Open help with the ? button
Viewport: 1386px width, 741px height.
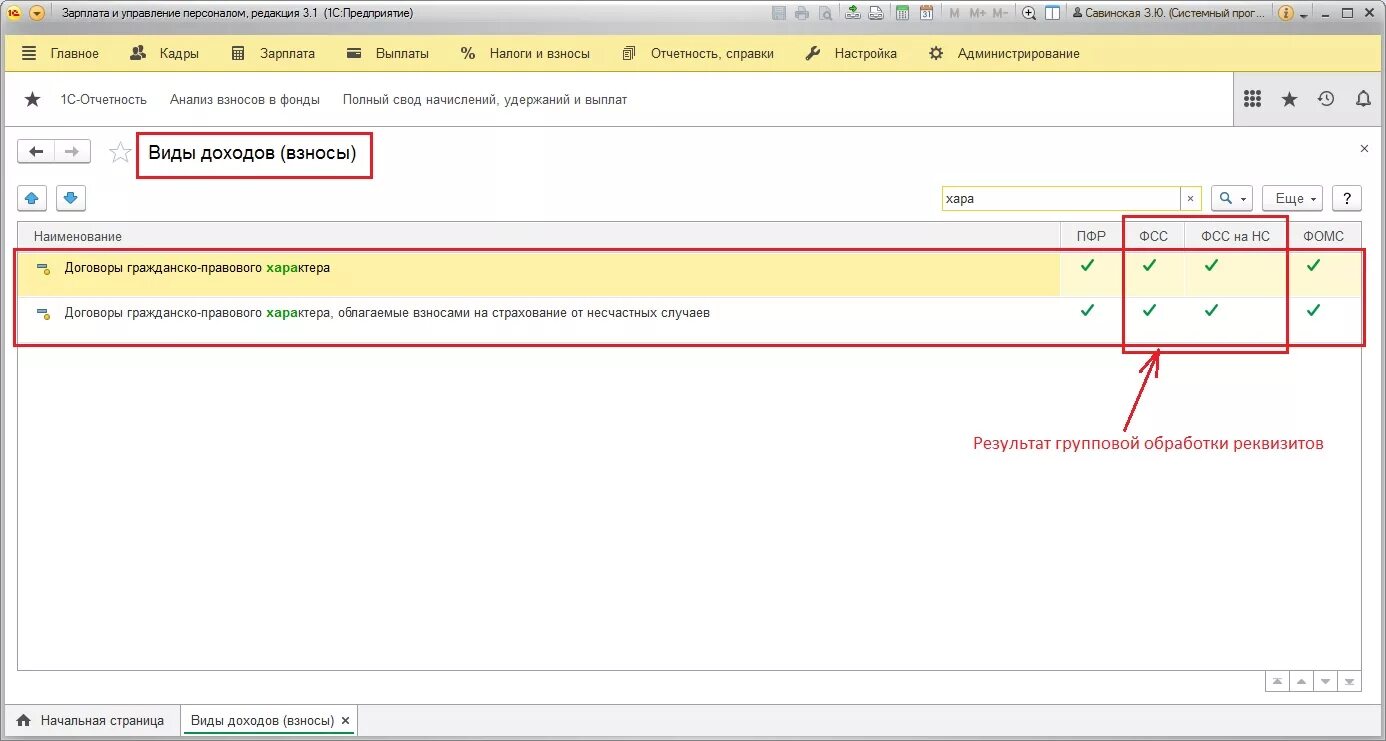[1347, 199]
